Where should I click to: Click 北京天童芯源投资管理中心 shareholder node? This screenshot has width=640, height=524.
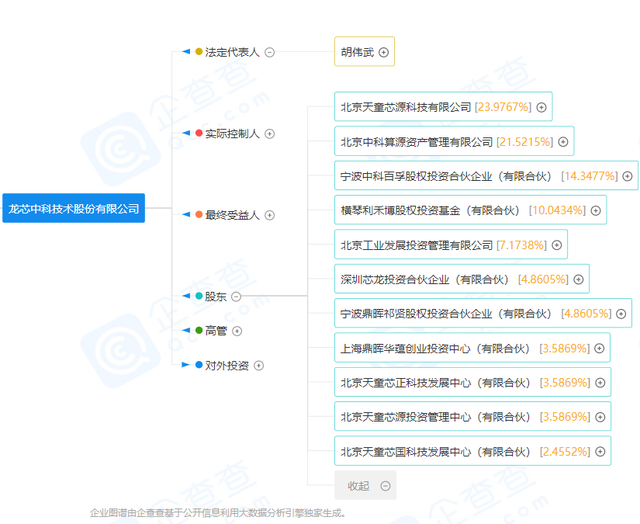click(x=437, y=417)
